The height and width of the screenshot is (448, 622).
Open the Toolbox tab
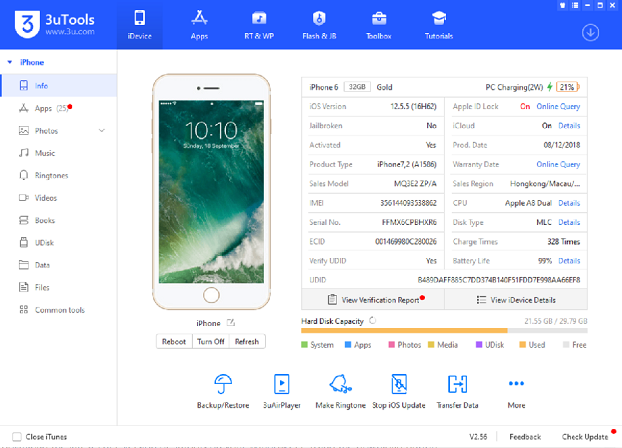click(x=378, y=25)
